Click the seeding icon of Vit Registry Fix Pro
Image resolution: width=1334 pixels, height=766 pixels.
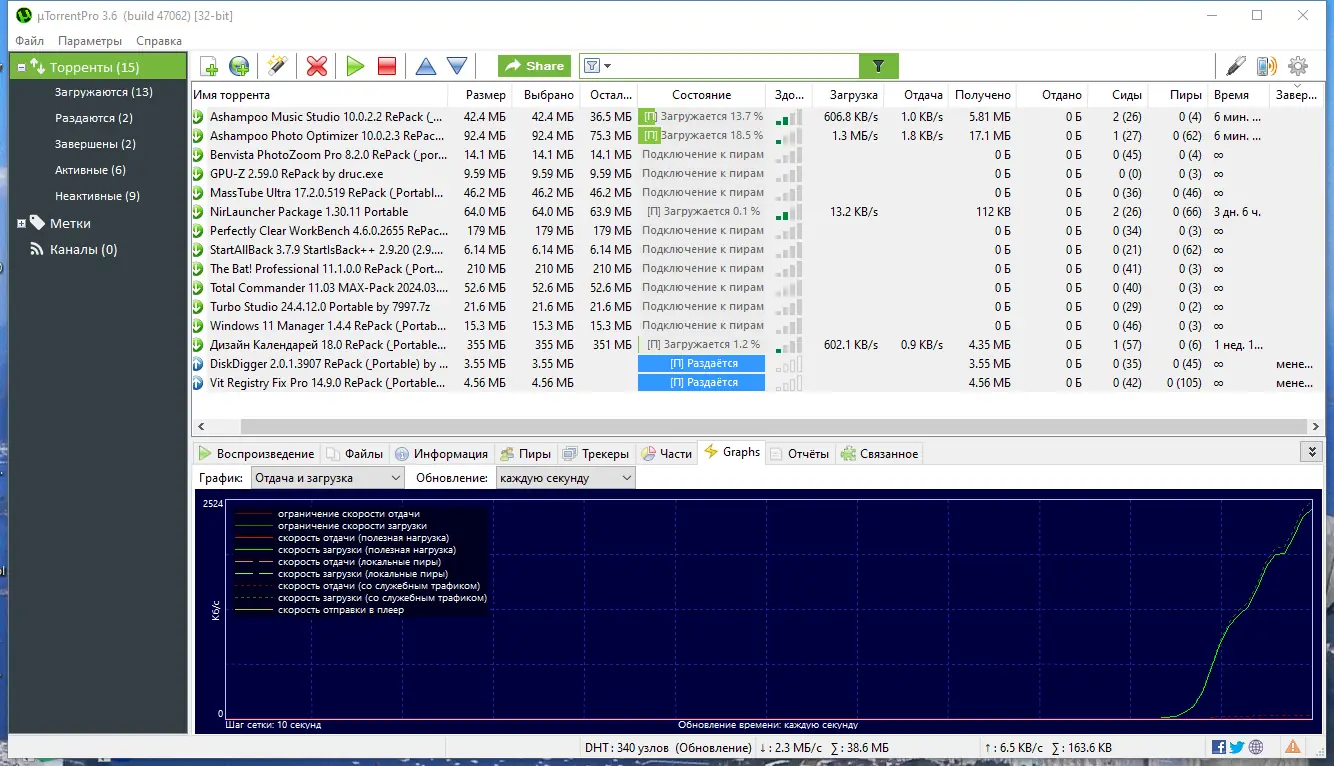tap(200, 383)
